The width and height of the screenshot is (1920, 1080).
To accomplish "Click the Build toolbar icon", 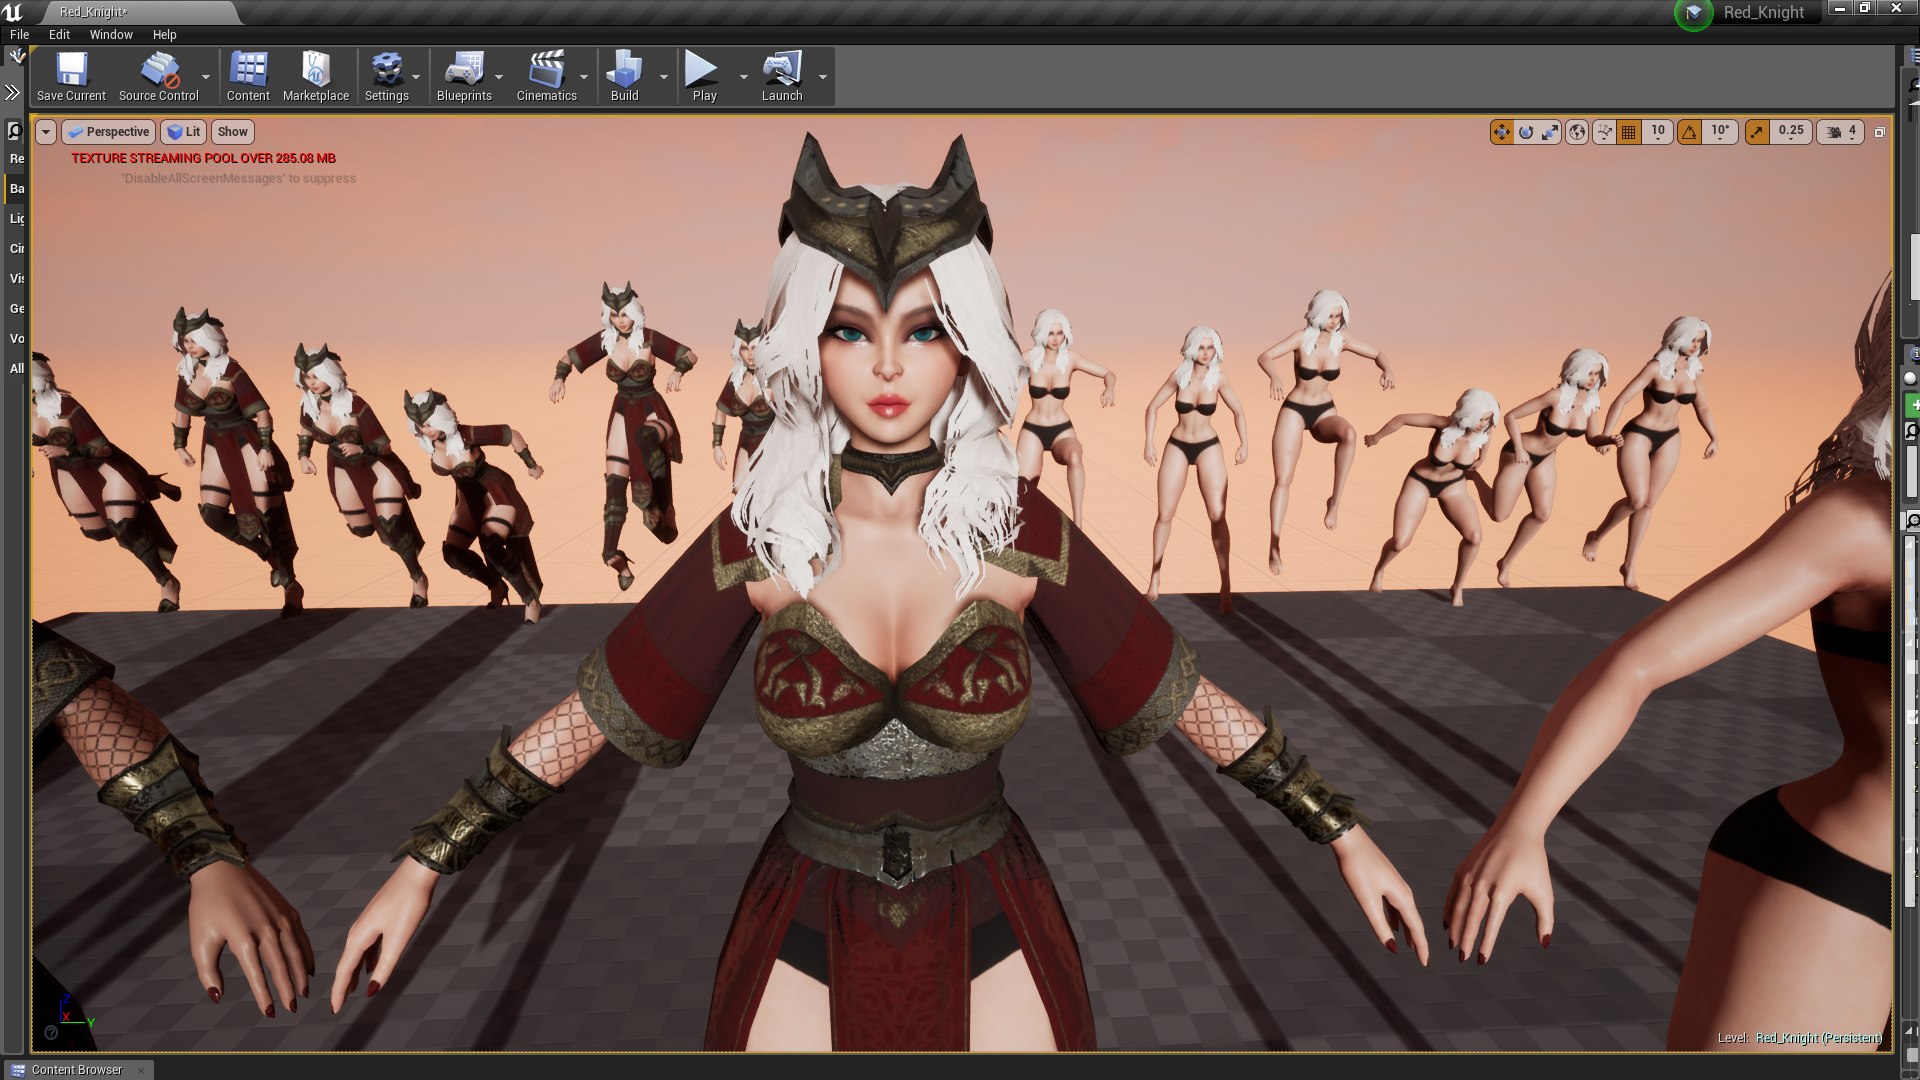I will tap(624, 76).
